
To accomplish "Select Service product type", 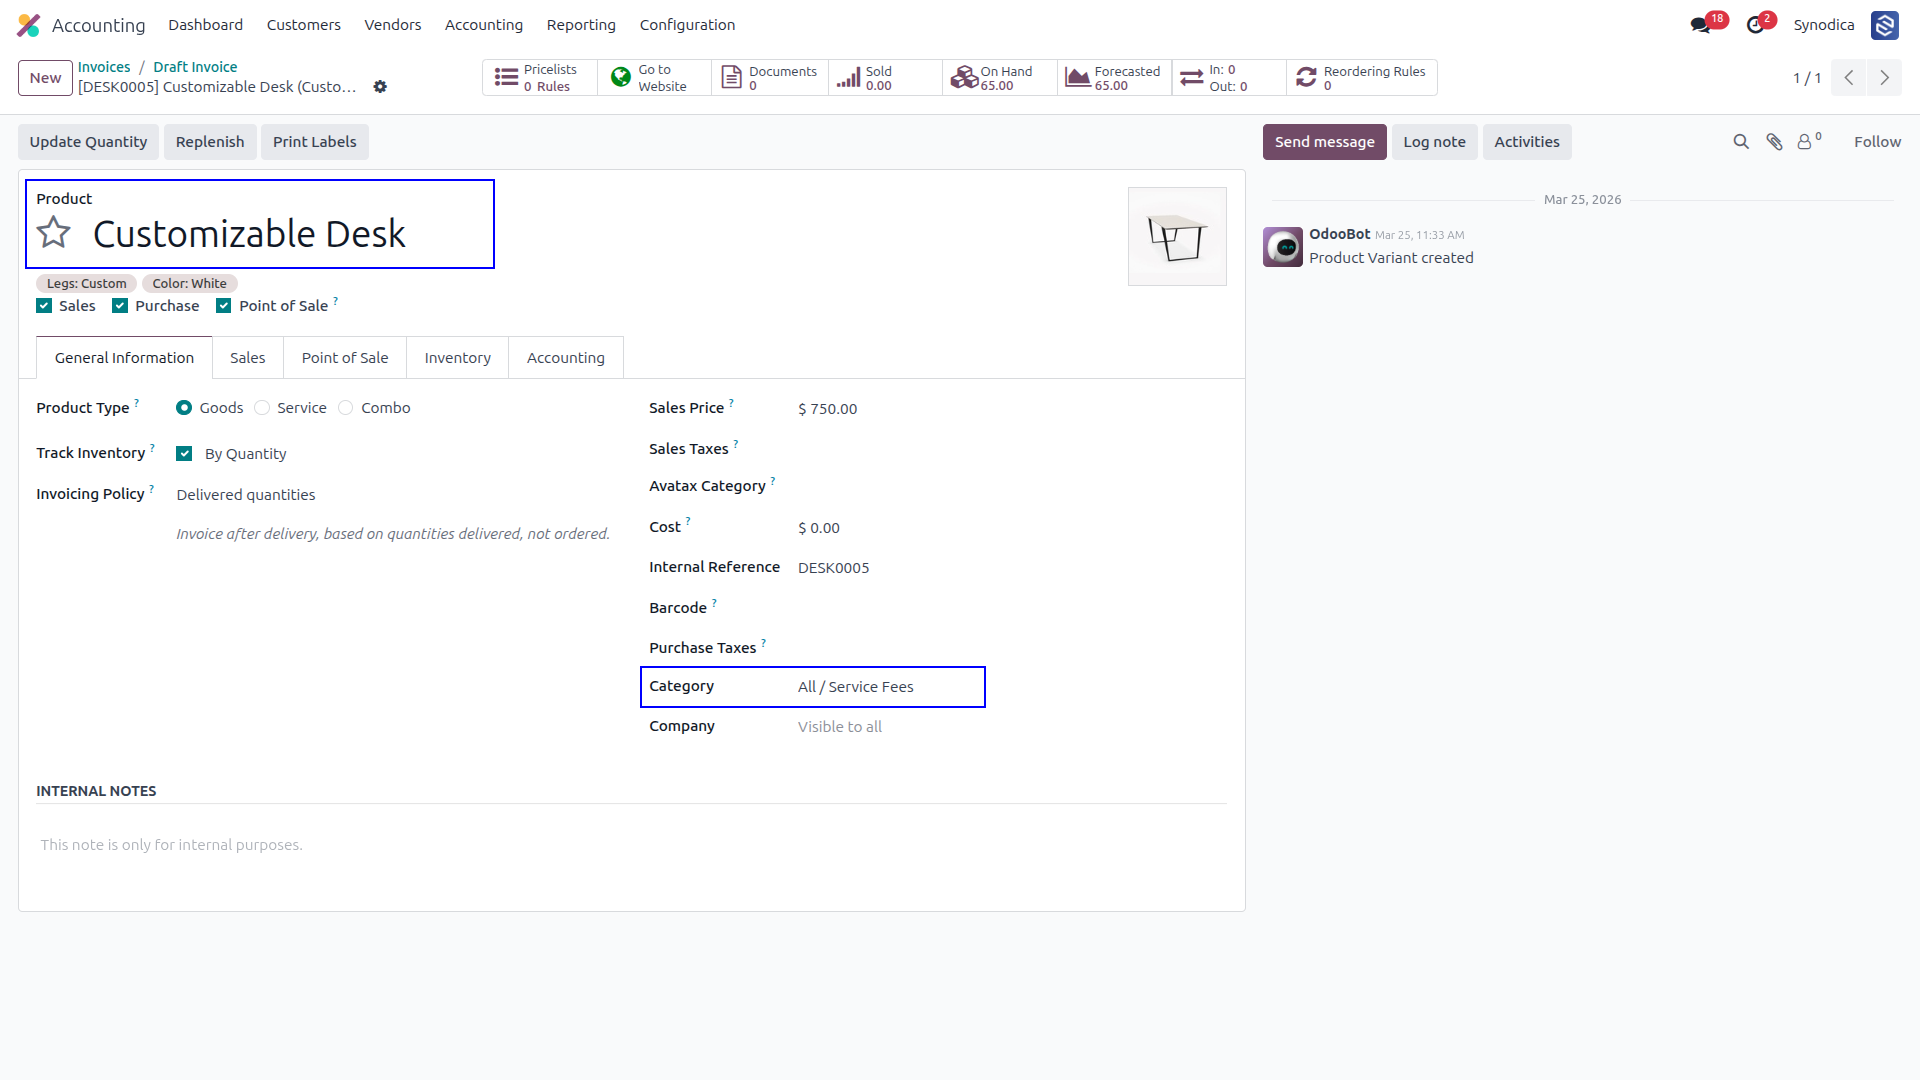I will tap(262, 408).
